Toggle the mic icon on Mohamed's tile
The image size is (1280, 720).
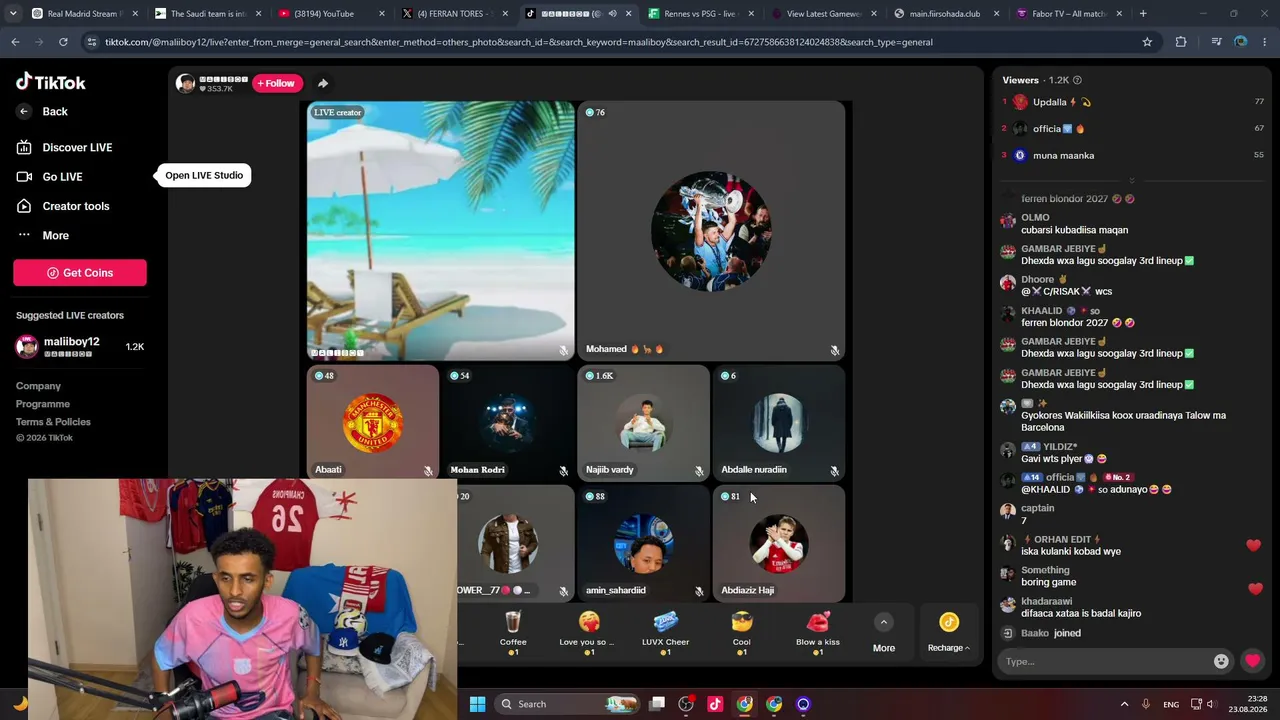(835, 350)
